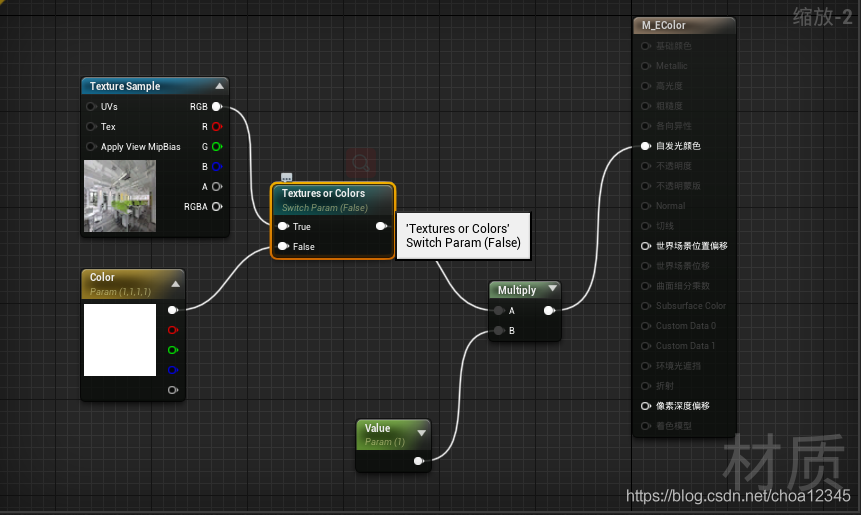Collapse the Texture Sample node with its arrow

pyautogui.click(x=220, y=86)
